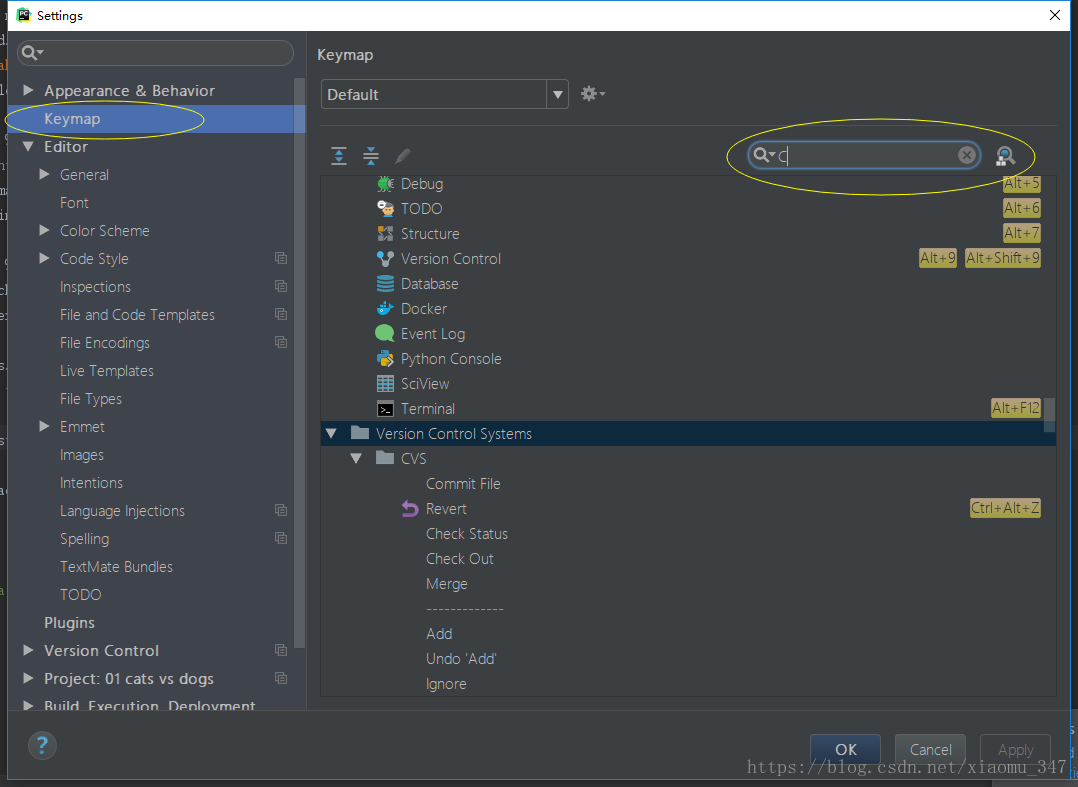This screenshot has width=1078, height=787.
Task: Collapse Version Control Systems group
Action: click(x=331, y=434)
